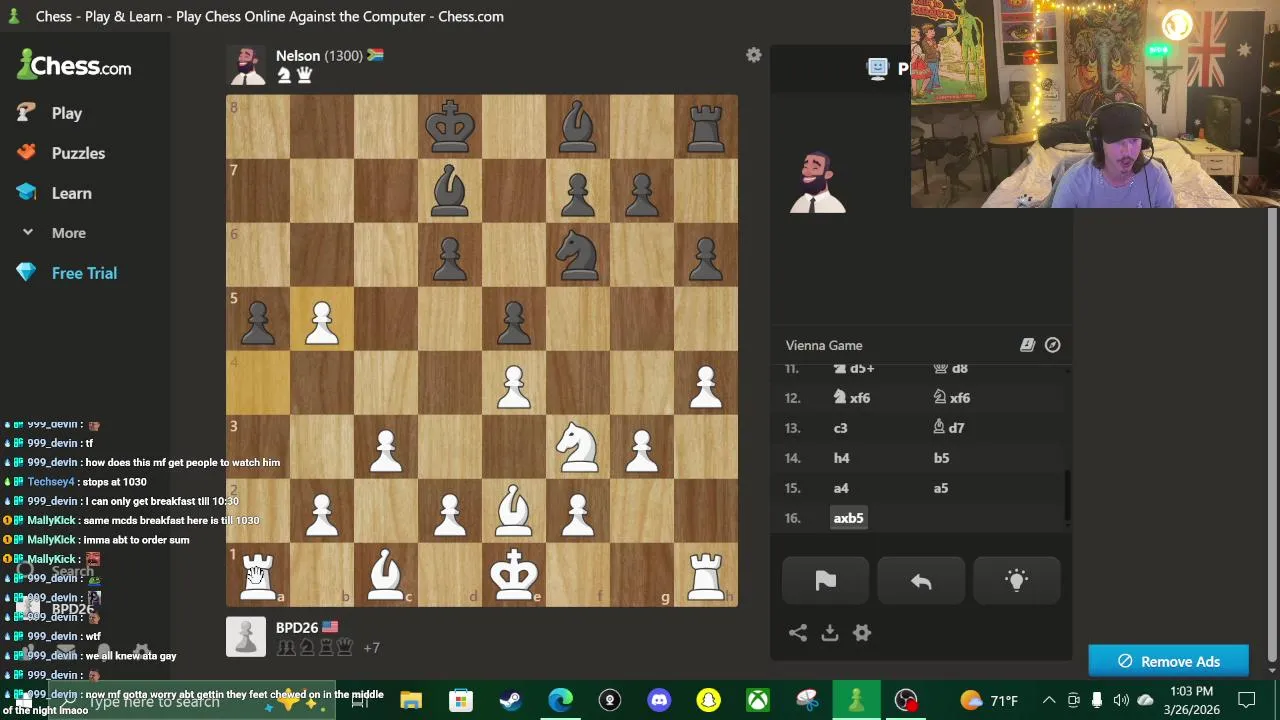Screen dimensions: 1280x720
Task: Select move 13 c3 in move list
Action: (x=840, y=428)
